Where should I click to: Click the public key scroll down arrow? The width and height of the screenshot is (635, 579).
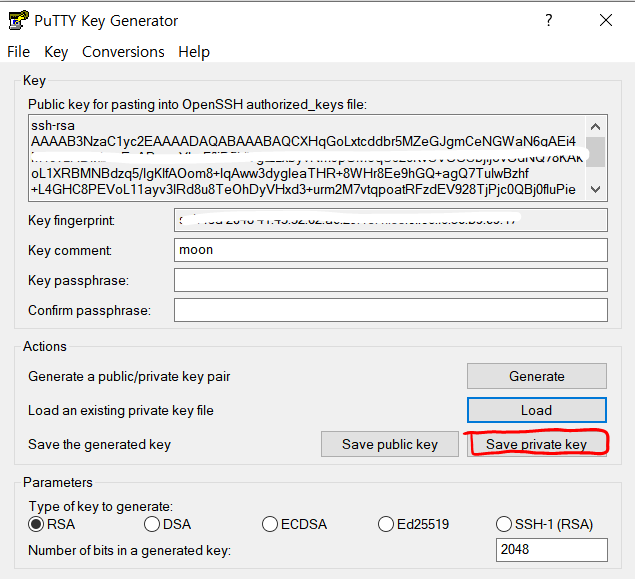pos(595,189)
